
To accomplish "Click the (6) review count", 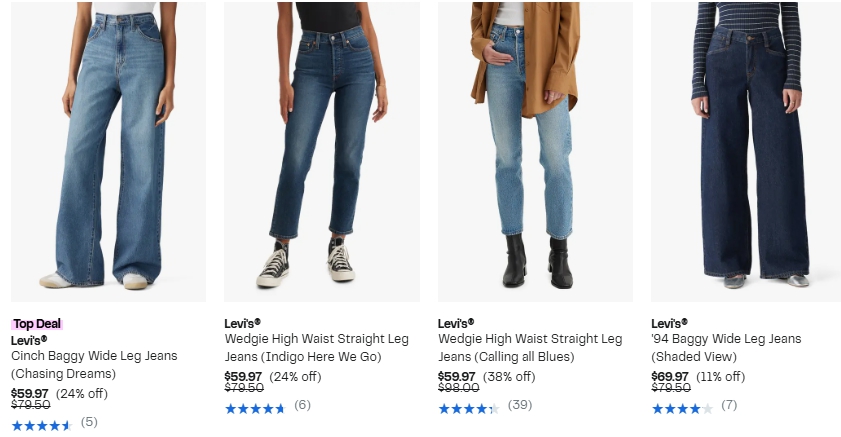I will tap(303, 404).
